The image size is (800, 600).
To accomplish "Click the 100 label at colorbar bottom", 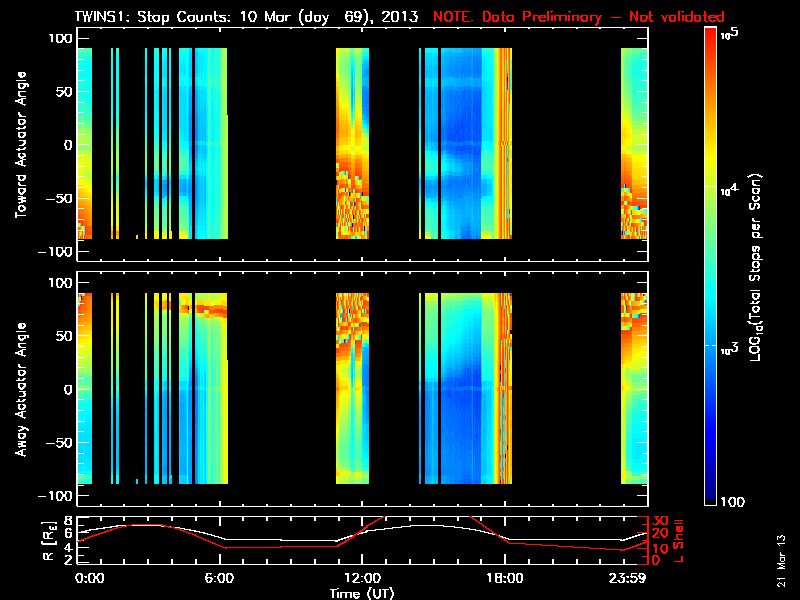I will tap(740, 500).
